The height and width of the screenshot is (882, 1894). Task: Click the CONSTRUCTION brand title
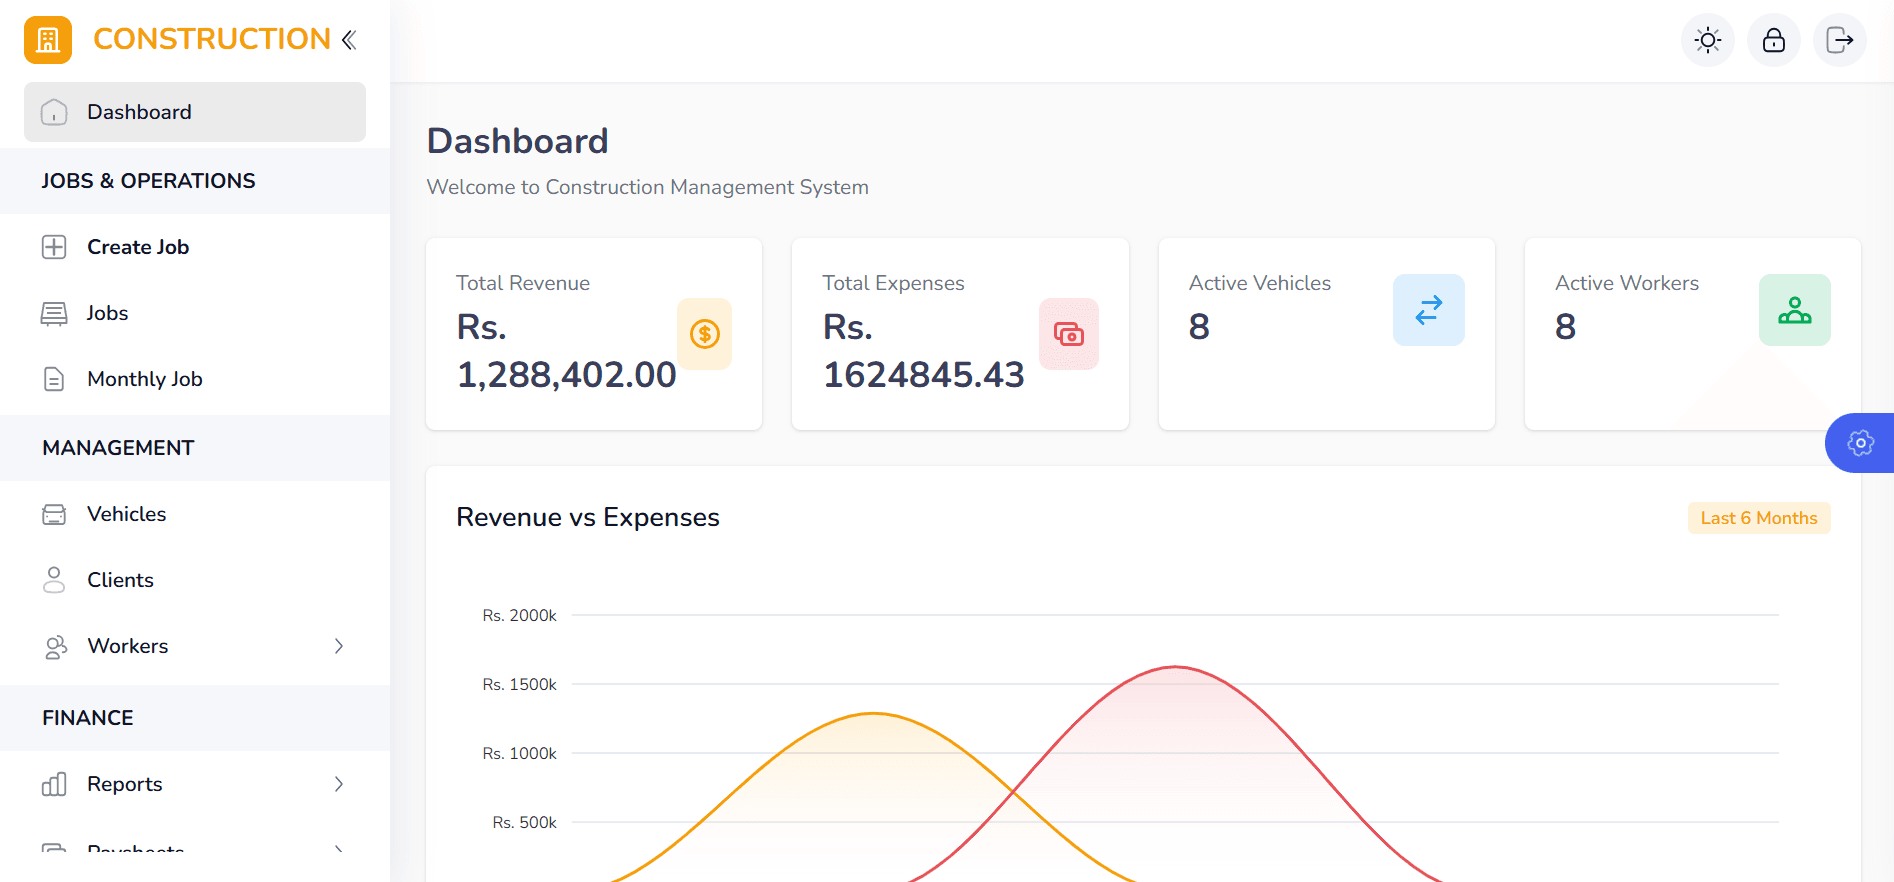click(x=212, y=39)
